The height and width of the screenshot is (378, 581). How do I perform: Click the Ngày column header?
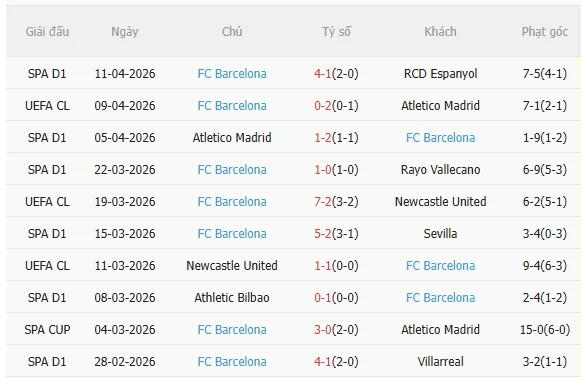click(x=125, y=32)
